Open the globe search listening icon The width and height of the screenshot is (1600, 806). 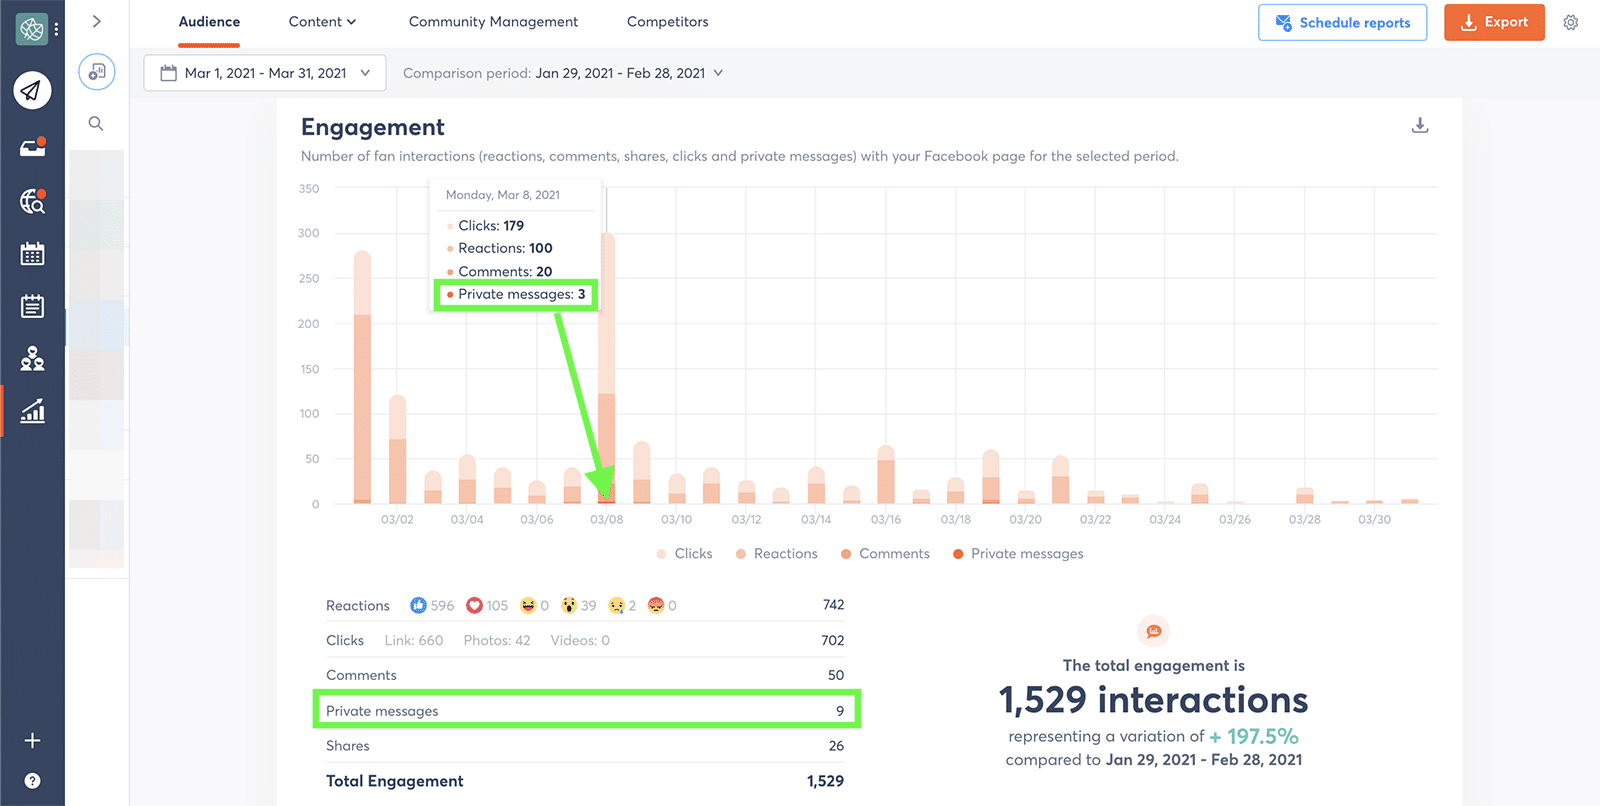coord(32,202)
